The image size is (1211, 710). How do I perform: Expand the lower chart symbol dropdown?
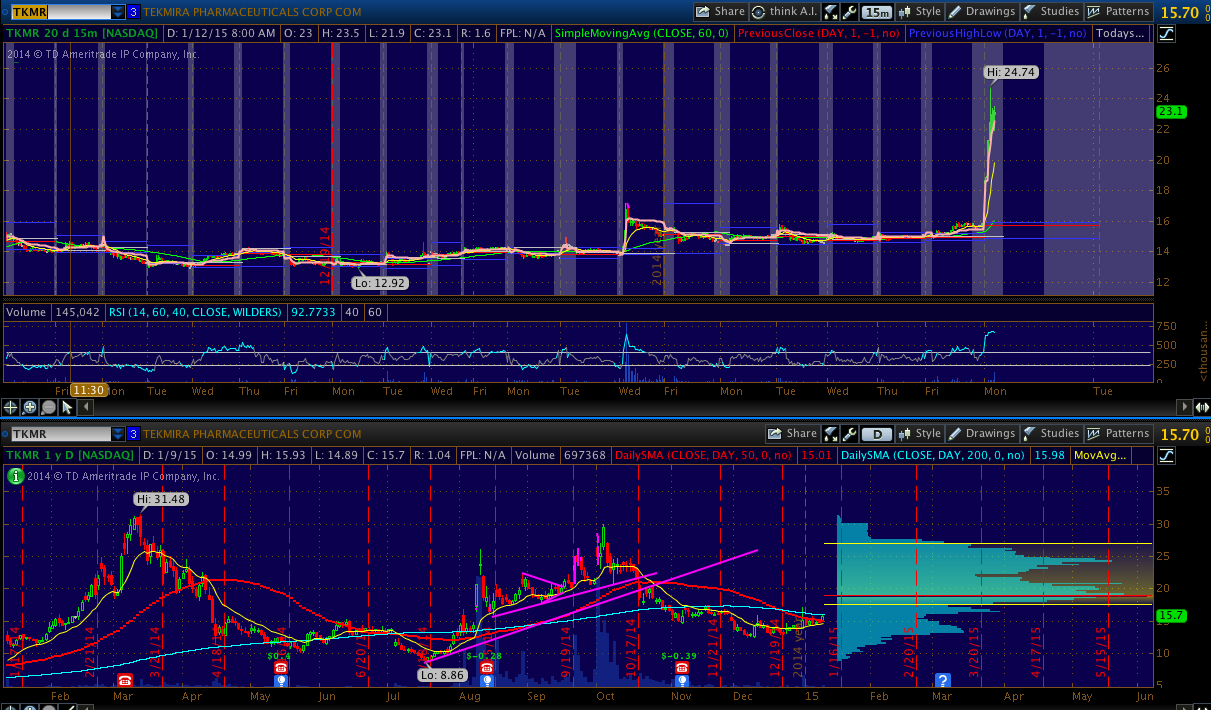click(118, 434)
